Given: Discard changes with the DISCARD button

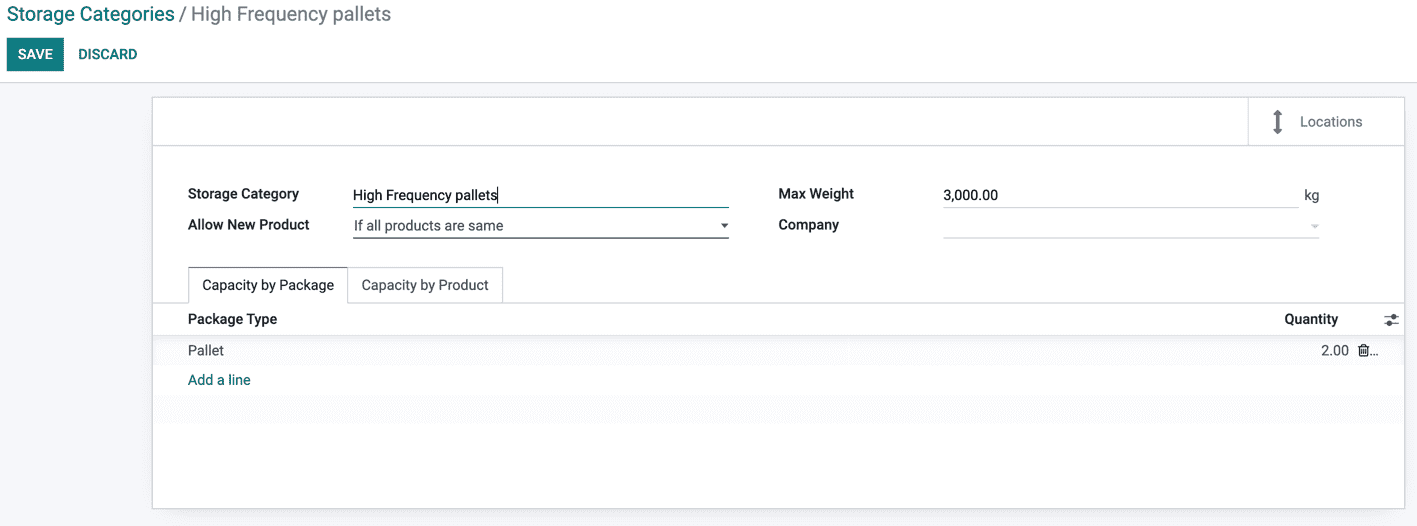Looking at the screenshot, I should pyautogui.click(x=108, y=55).
